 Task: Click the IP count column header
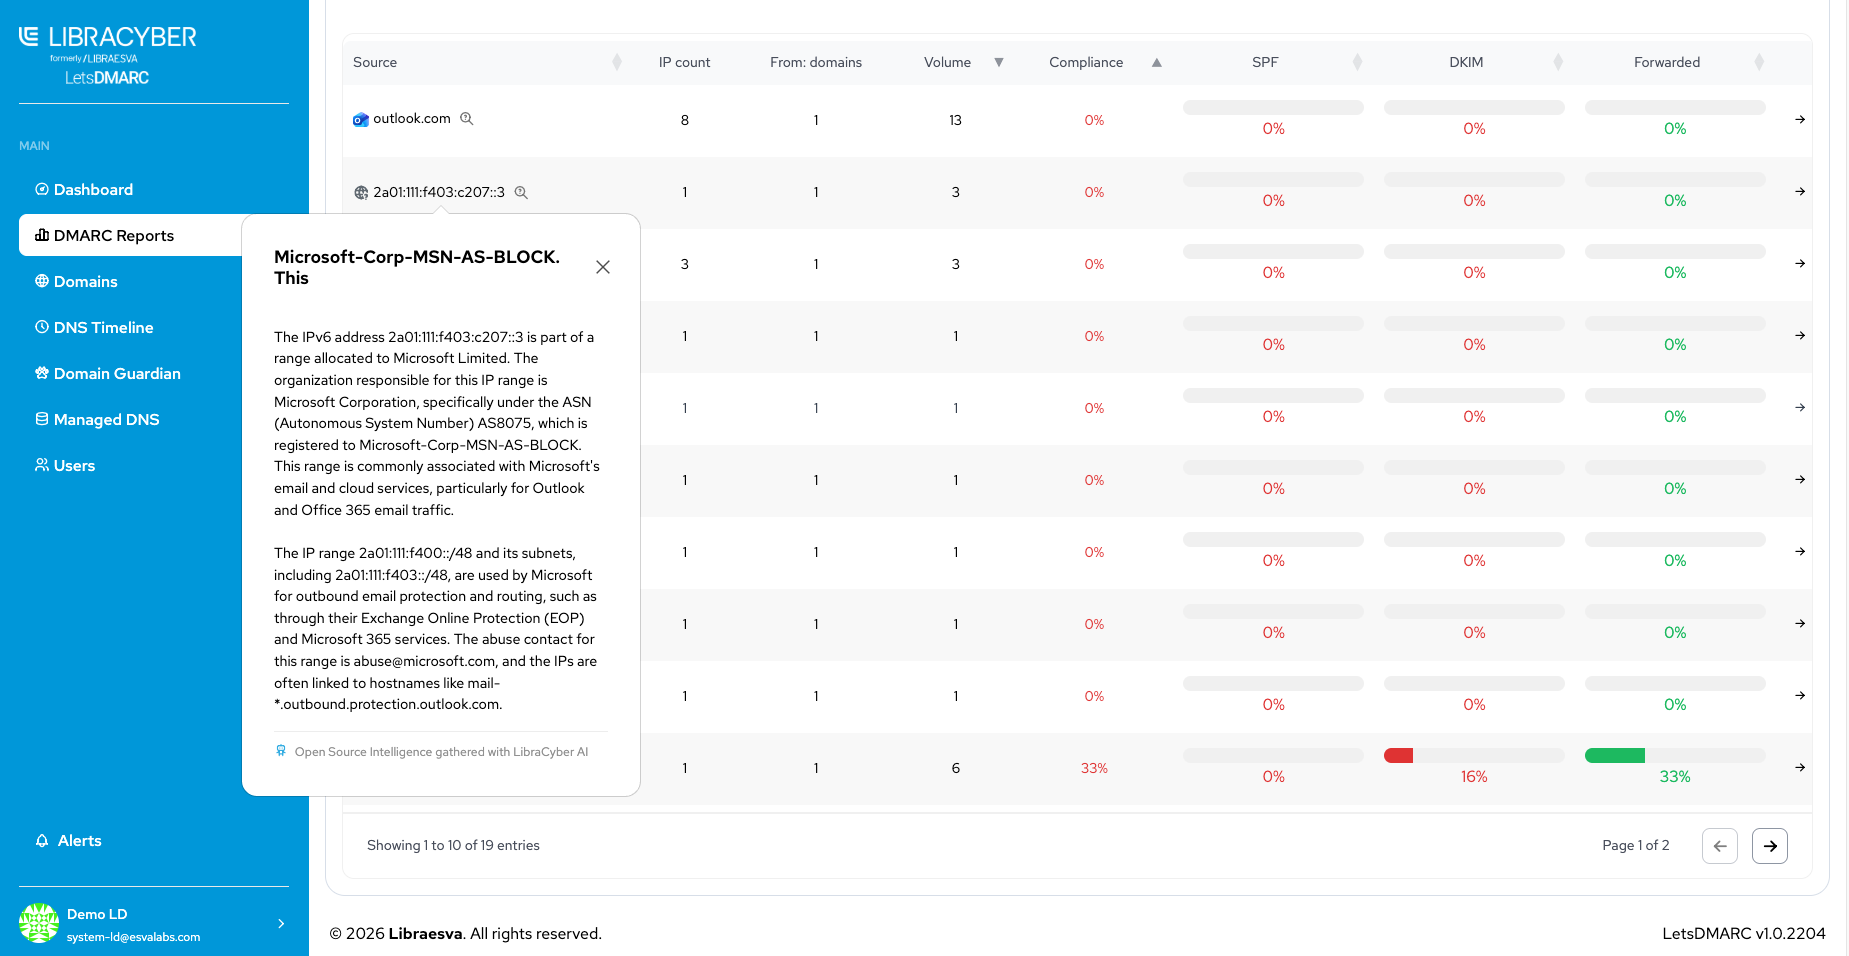click(685, 62)
